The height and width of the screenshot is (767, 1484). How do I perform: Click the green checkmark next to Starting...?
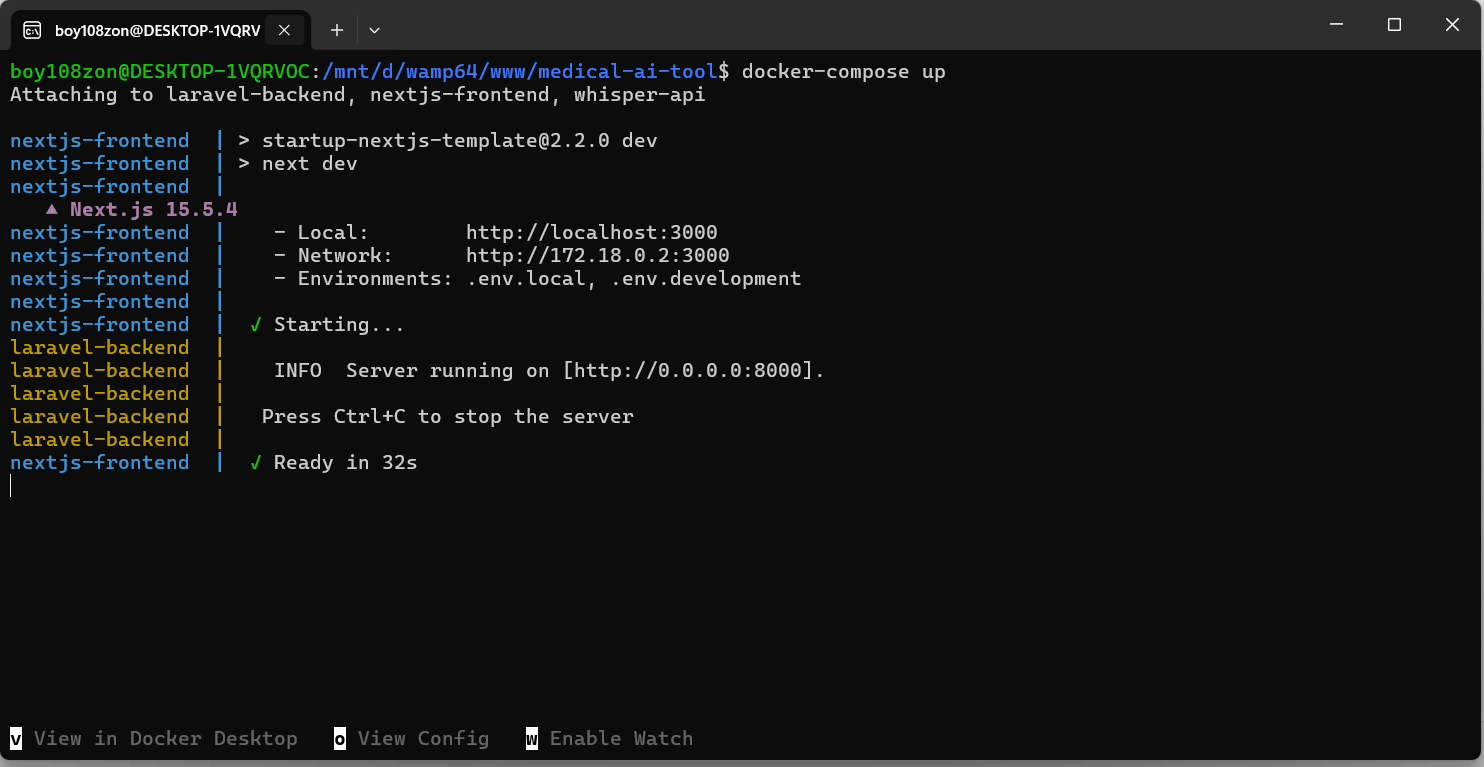(255, 324)
